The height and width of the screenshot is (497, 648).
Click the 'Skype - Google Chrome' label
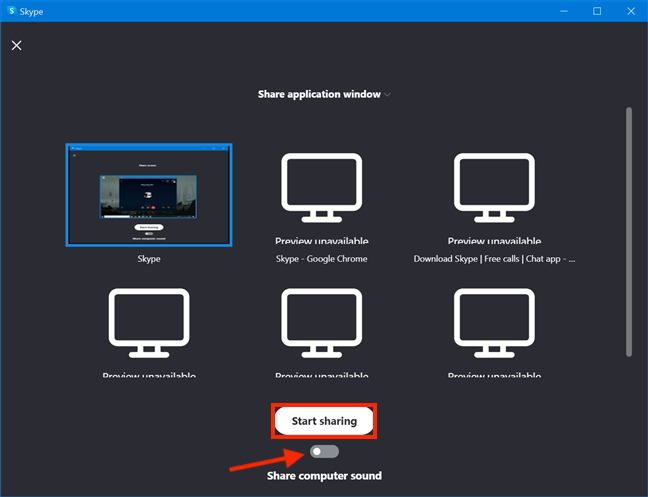pos(322,259)
